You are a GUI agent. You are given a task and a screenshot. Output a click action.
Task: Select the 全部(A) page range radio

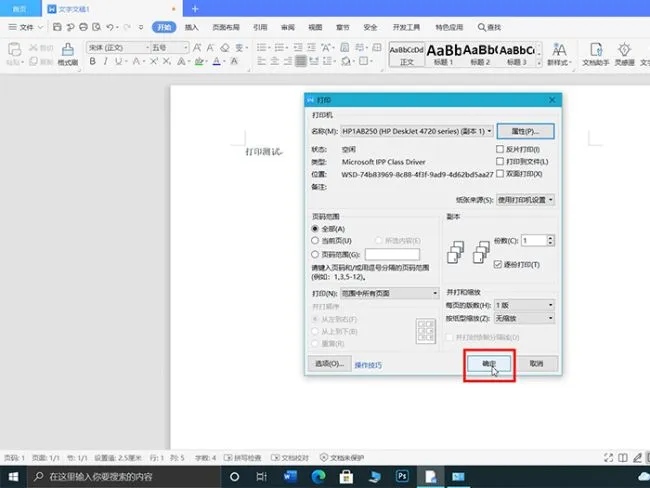pyautogui.click(x=315, y=229)
